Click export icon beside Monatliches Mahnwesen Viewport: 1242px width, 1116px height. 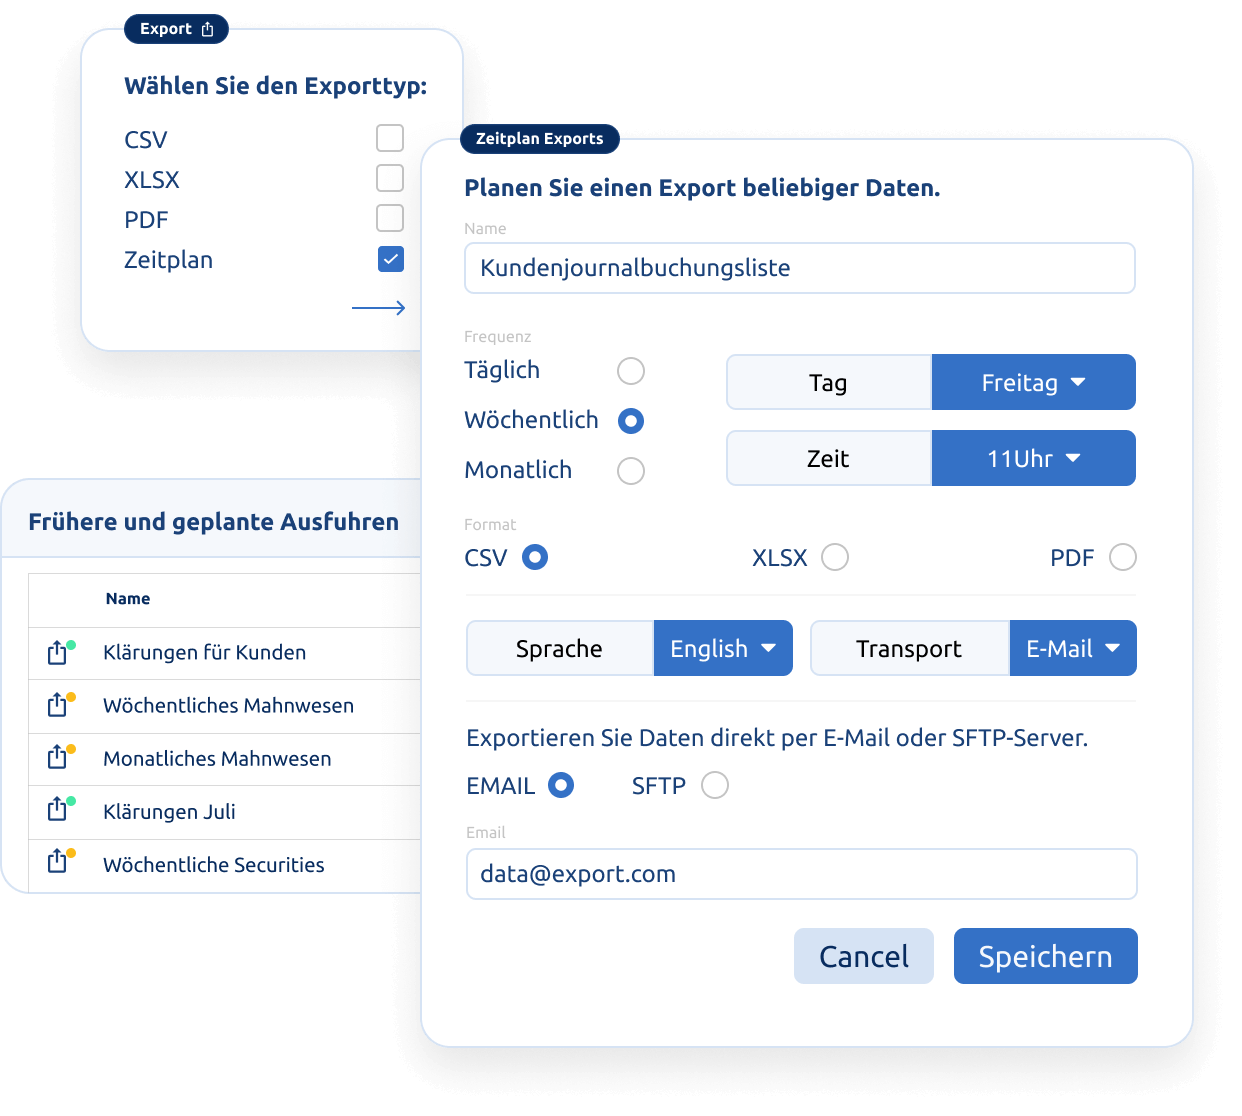point(58,758)
